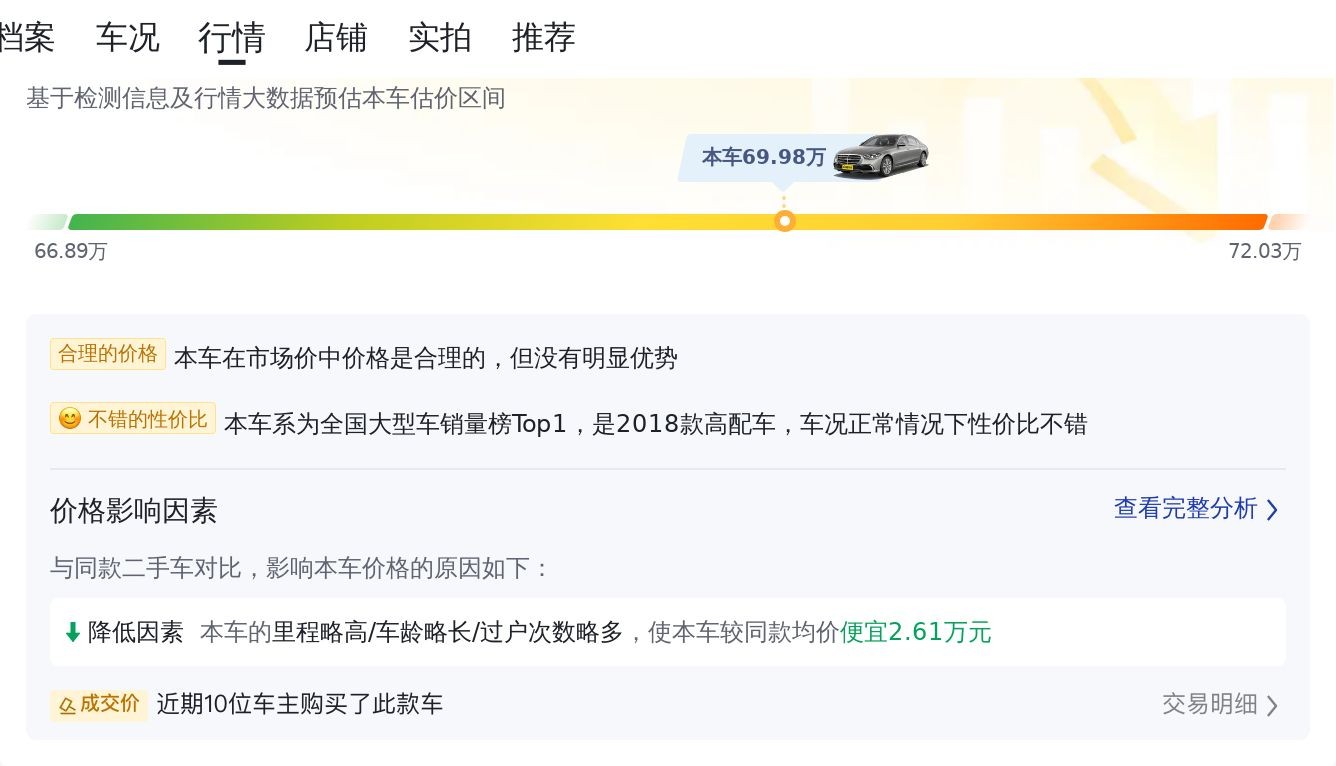Click the 合理的价格 tag
The image size is (1336, 766).
click(108, 354)
